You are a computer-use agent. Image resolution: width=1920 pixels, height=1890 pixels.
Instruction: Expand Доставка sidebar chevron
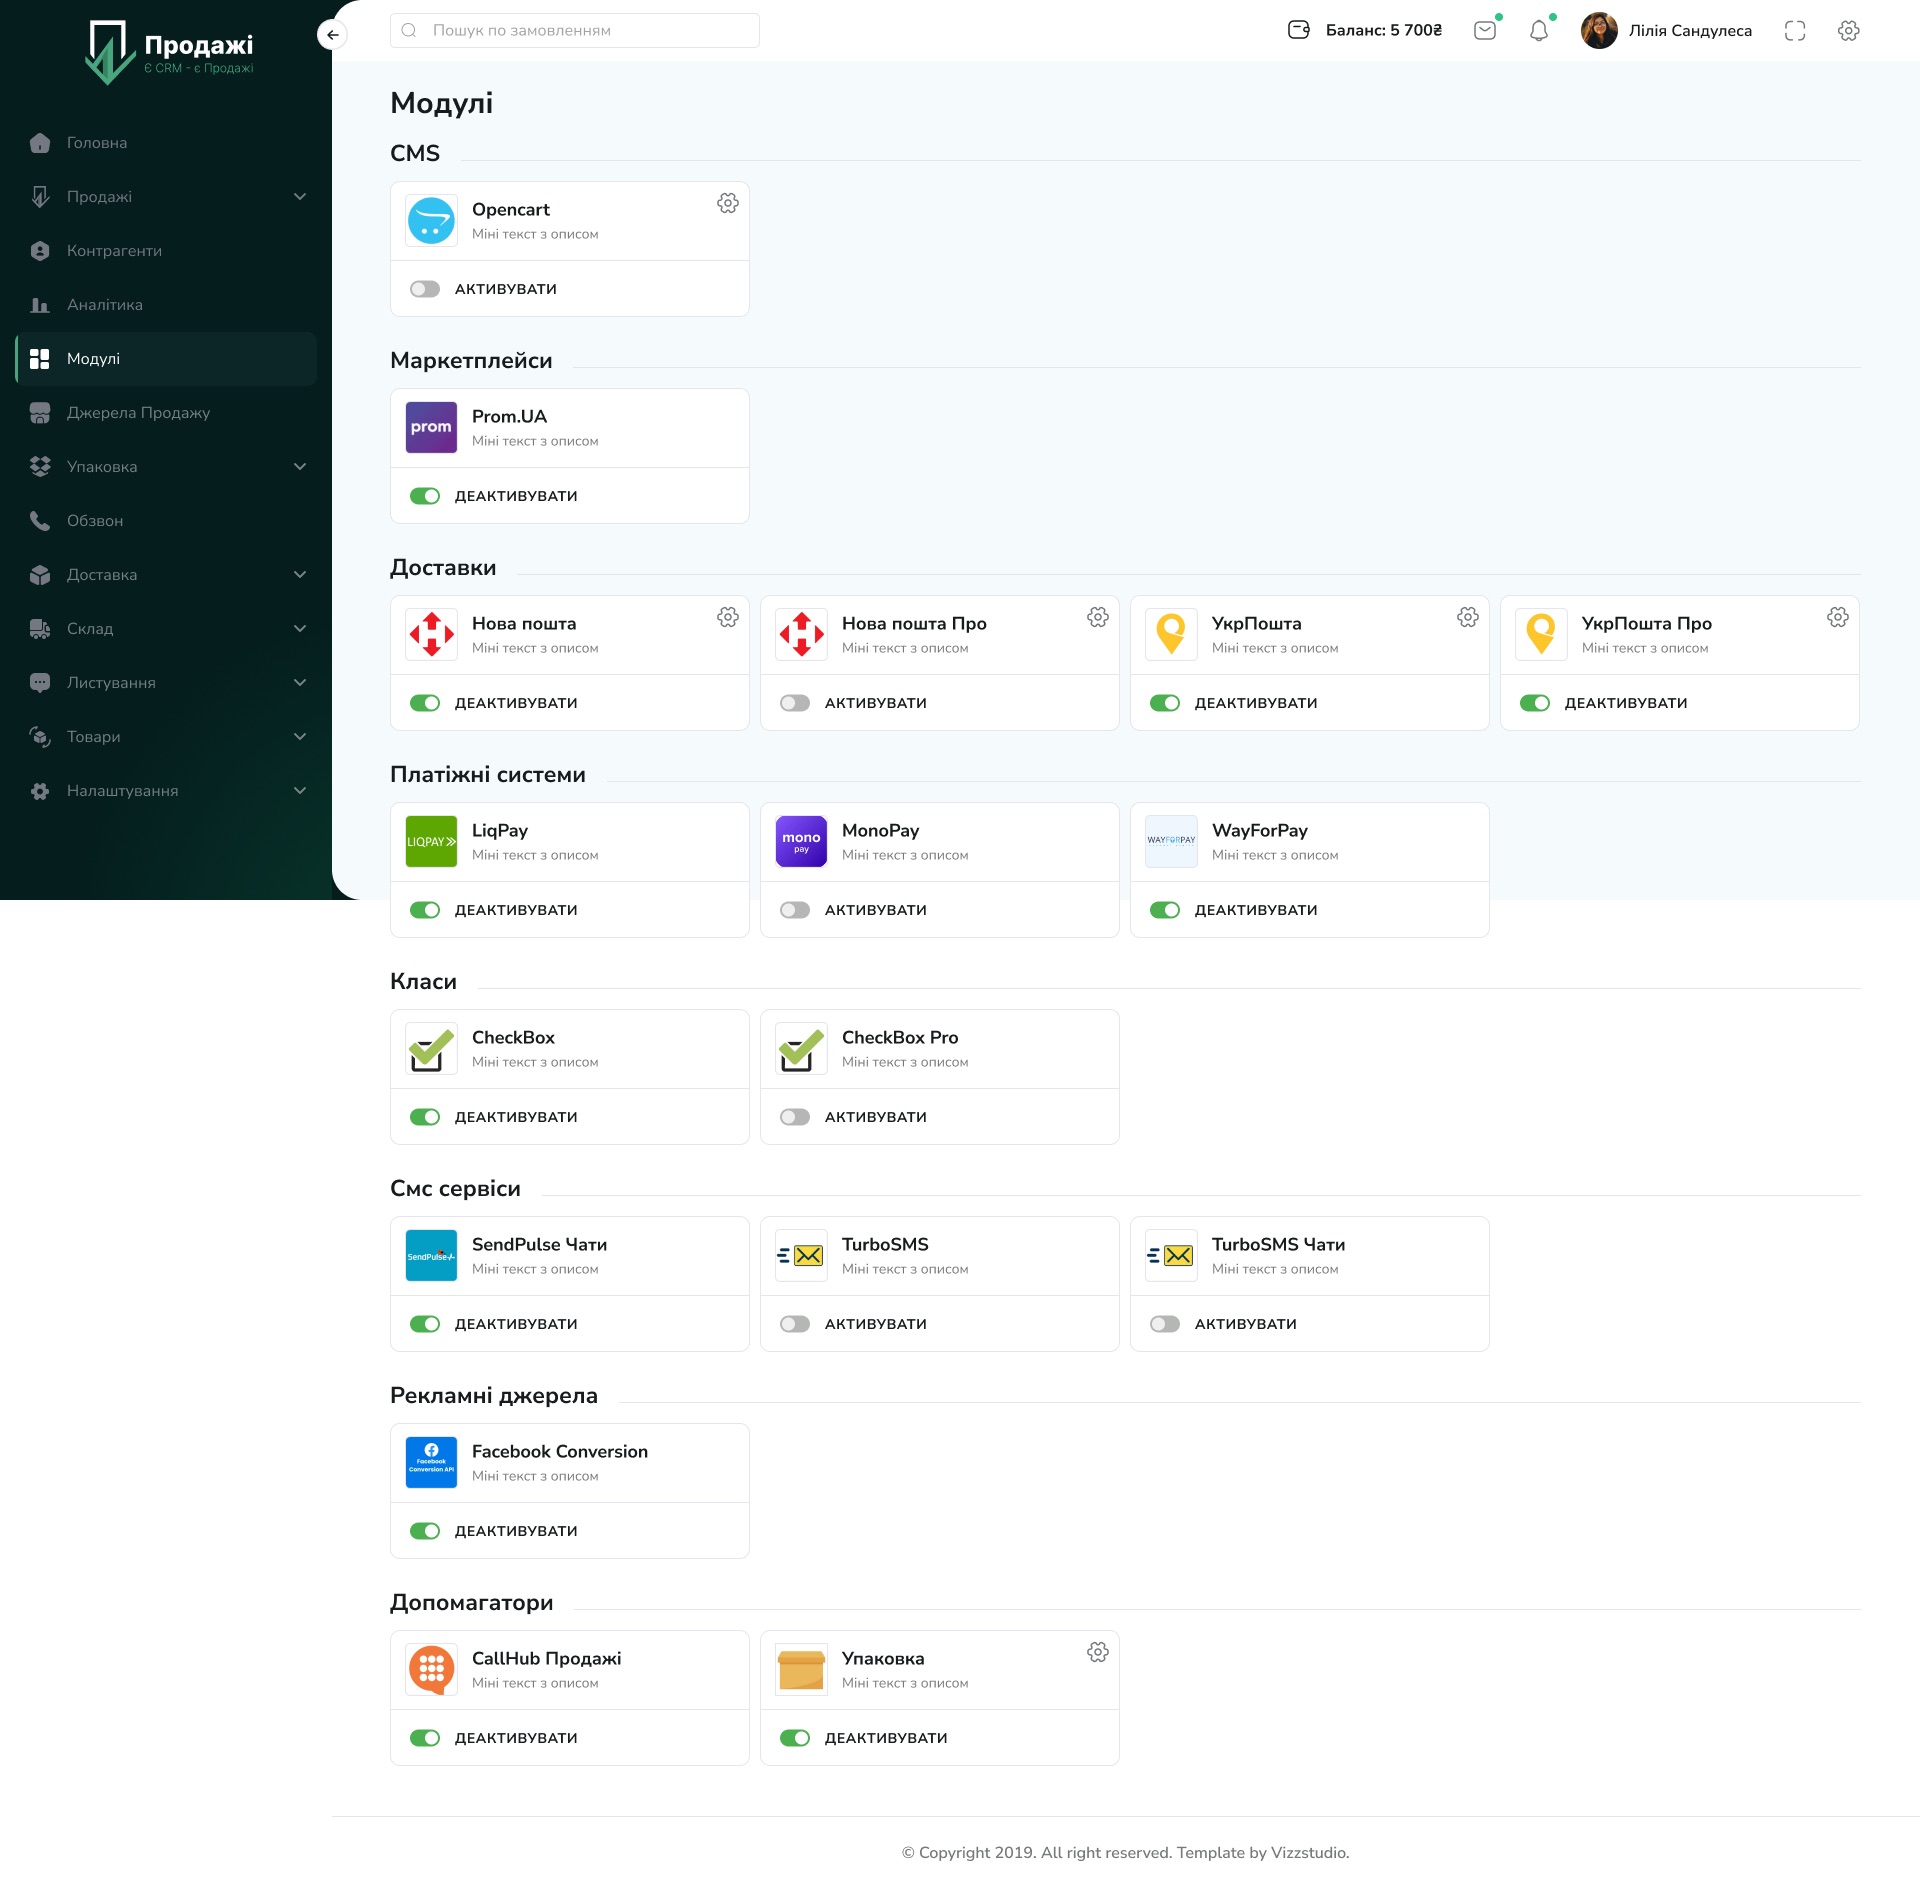(x=300, y=575)
